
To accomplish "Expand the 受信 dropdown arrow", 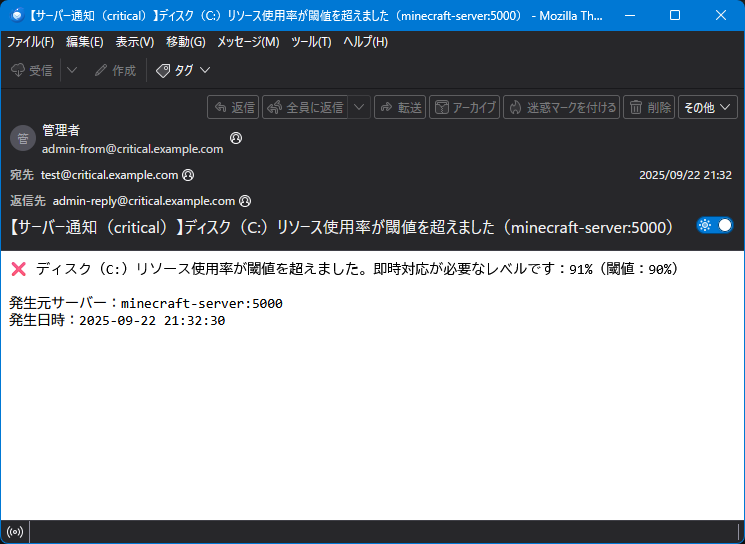I will 72,70.
